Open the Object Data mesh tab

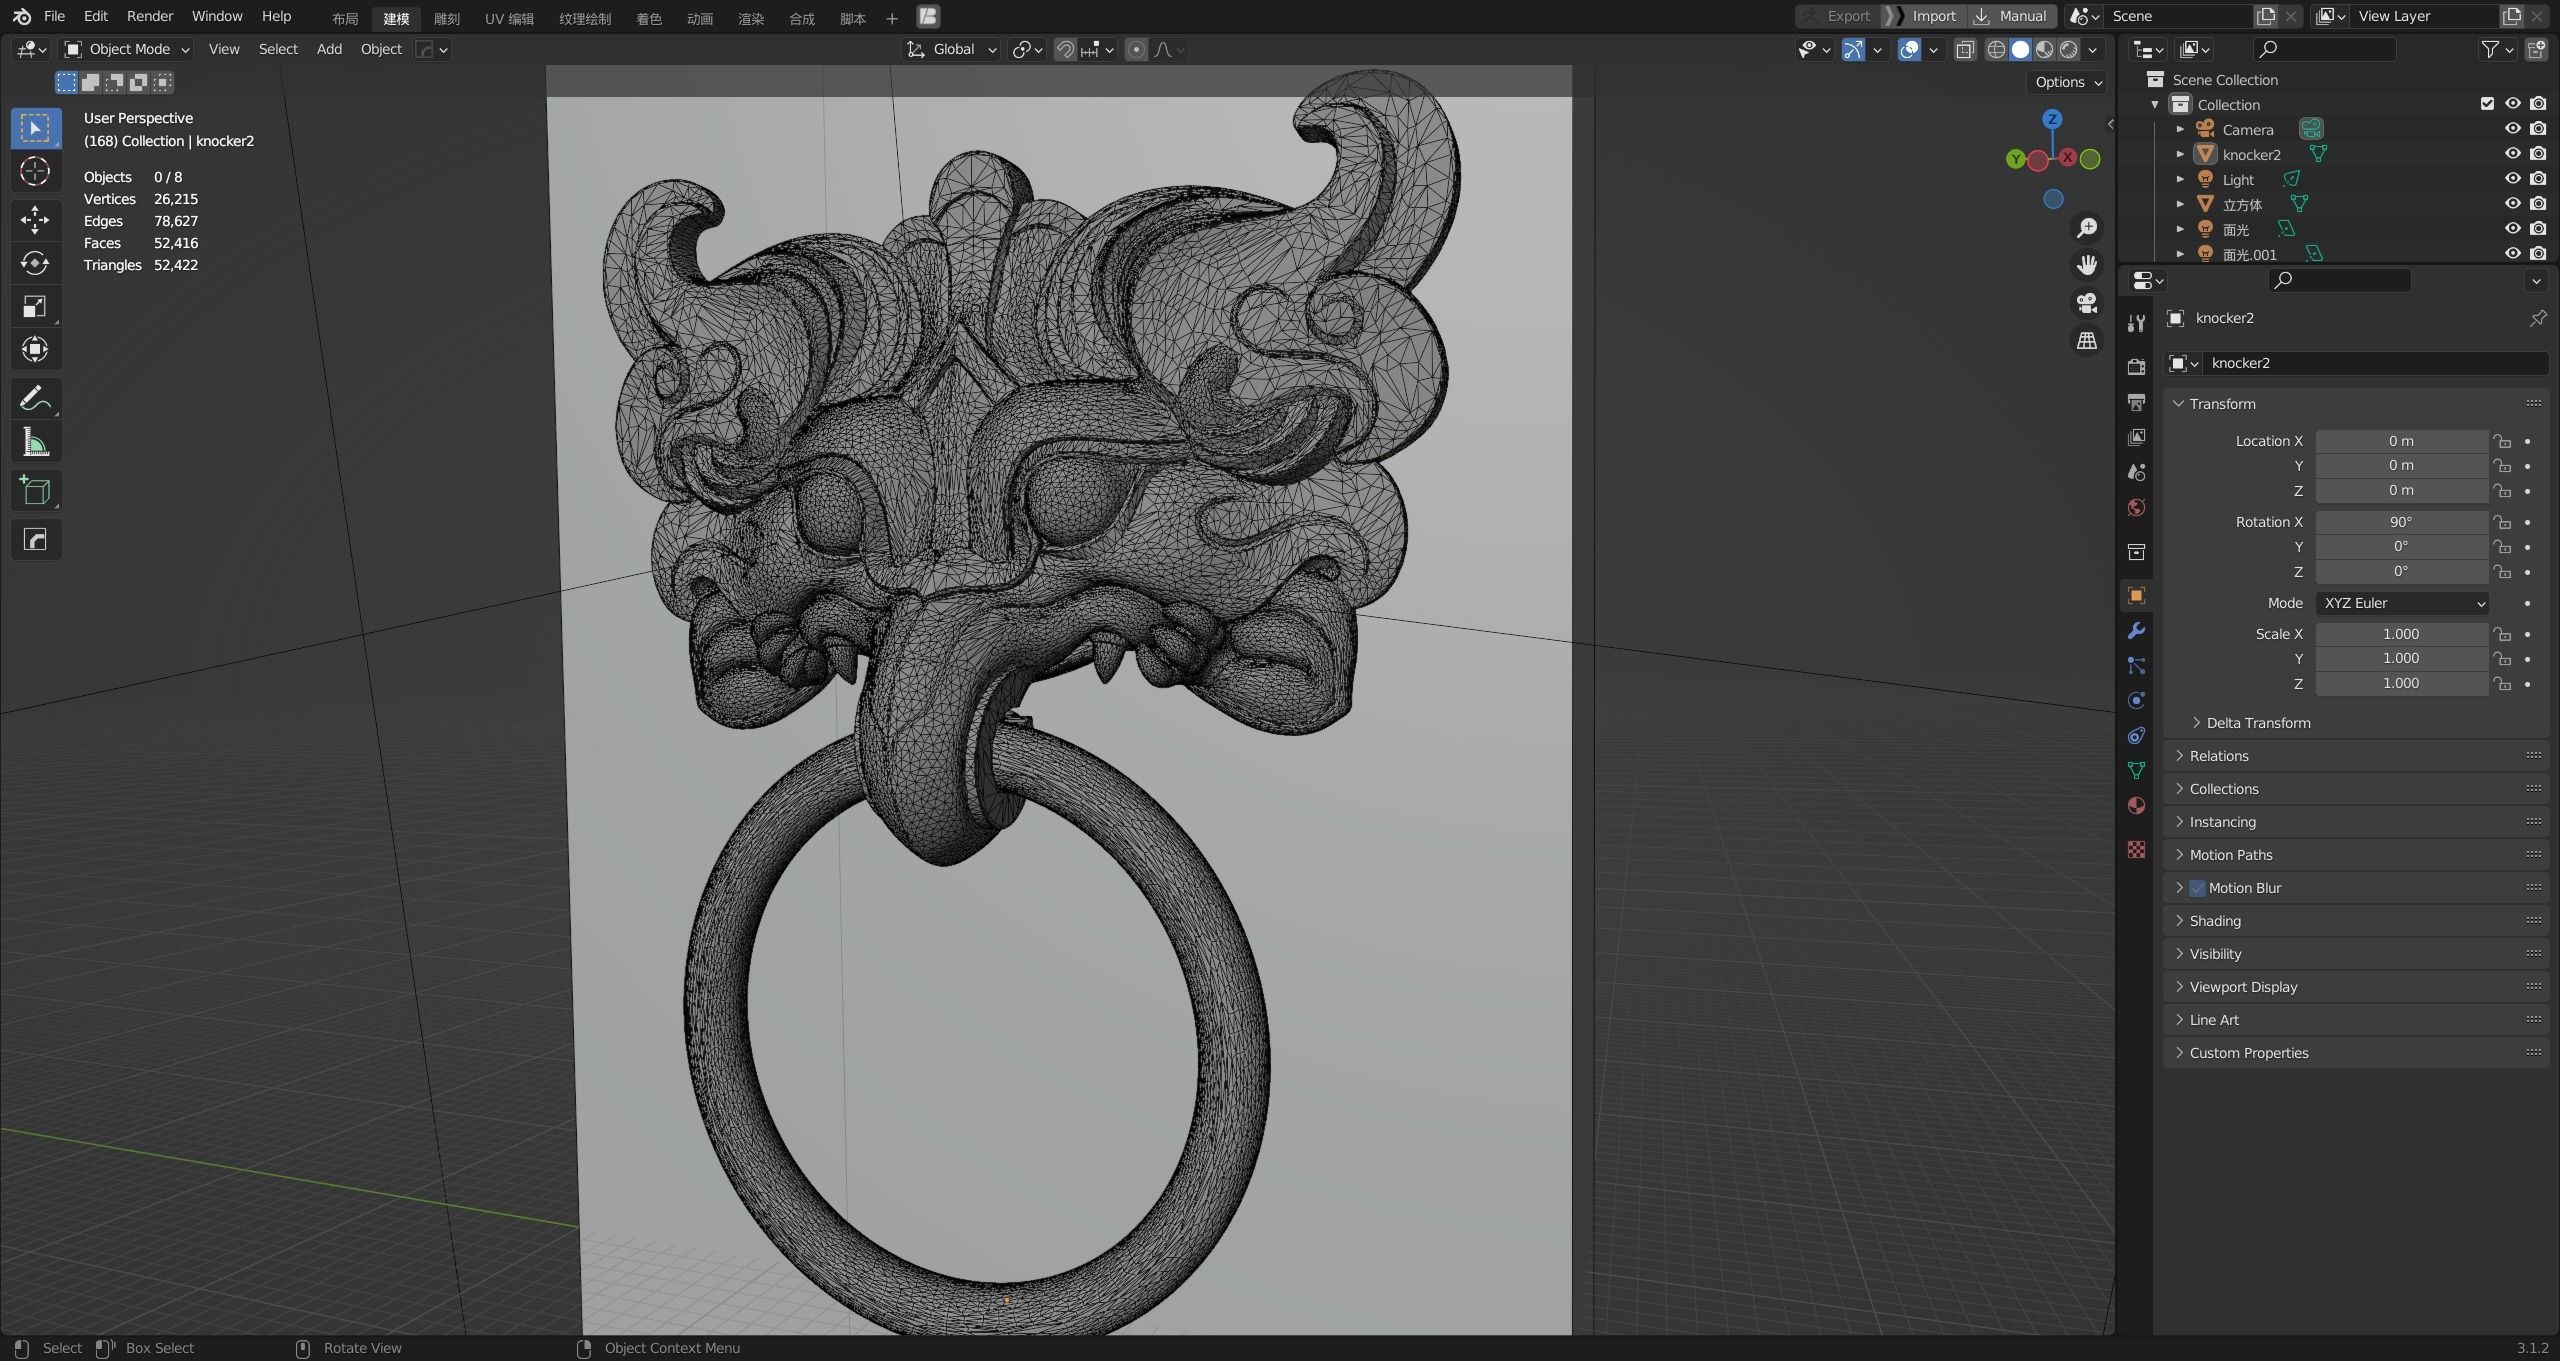[2136, 770]
